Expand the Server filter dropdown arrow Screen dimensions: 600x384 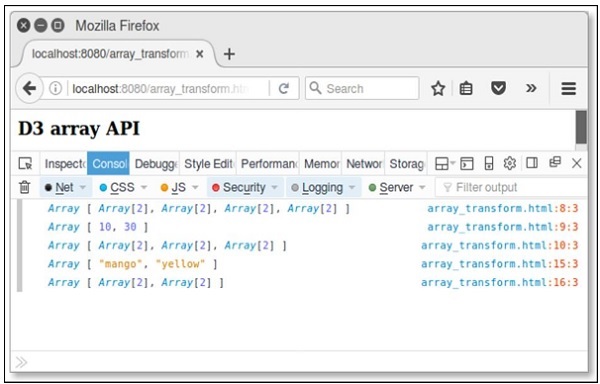pos(422,187)
